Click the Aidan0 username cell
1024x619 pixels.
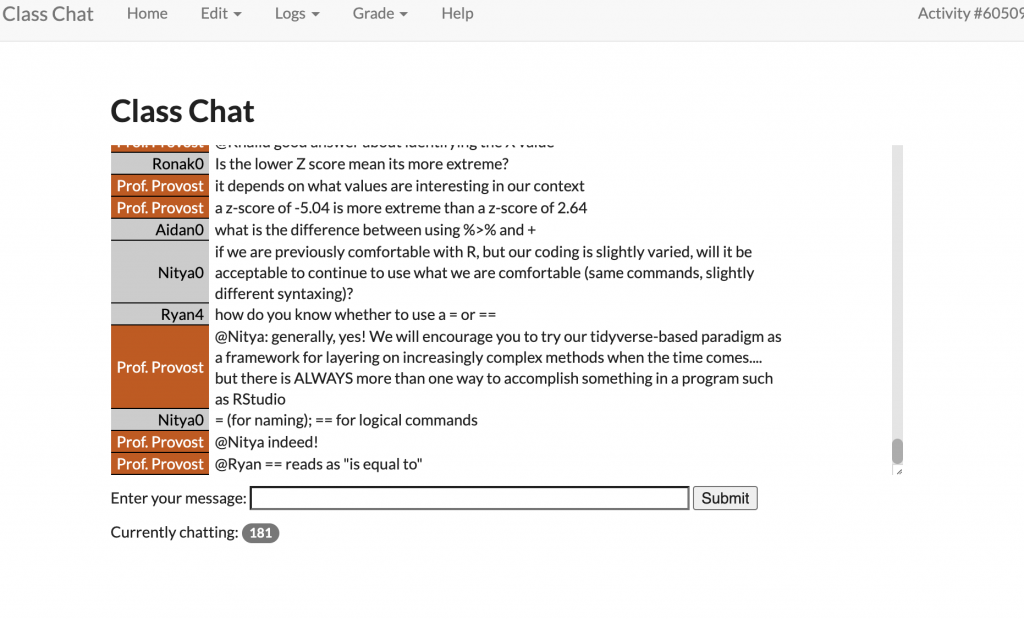pyautogui.click(x=160, y=230)
